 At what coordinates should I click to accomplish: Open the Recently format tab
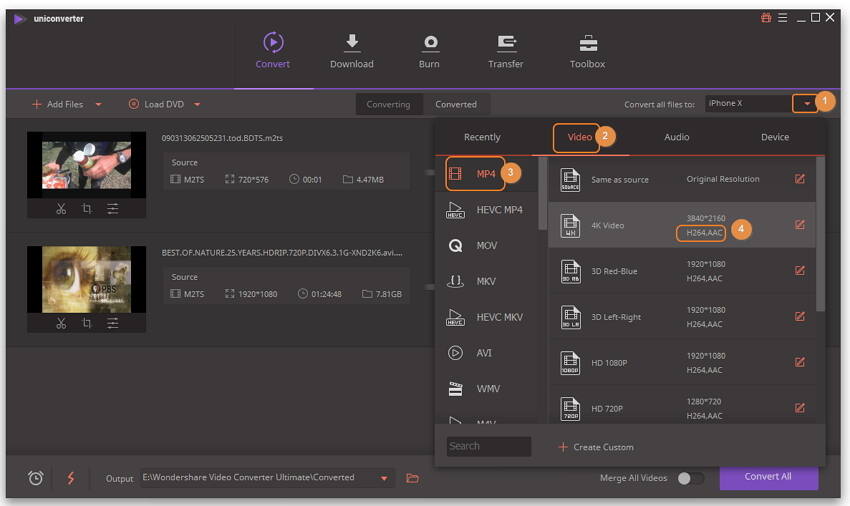(482, 137)
